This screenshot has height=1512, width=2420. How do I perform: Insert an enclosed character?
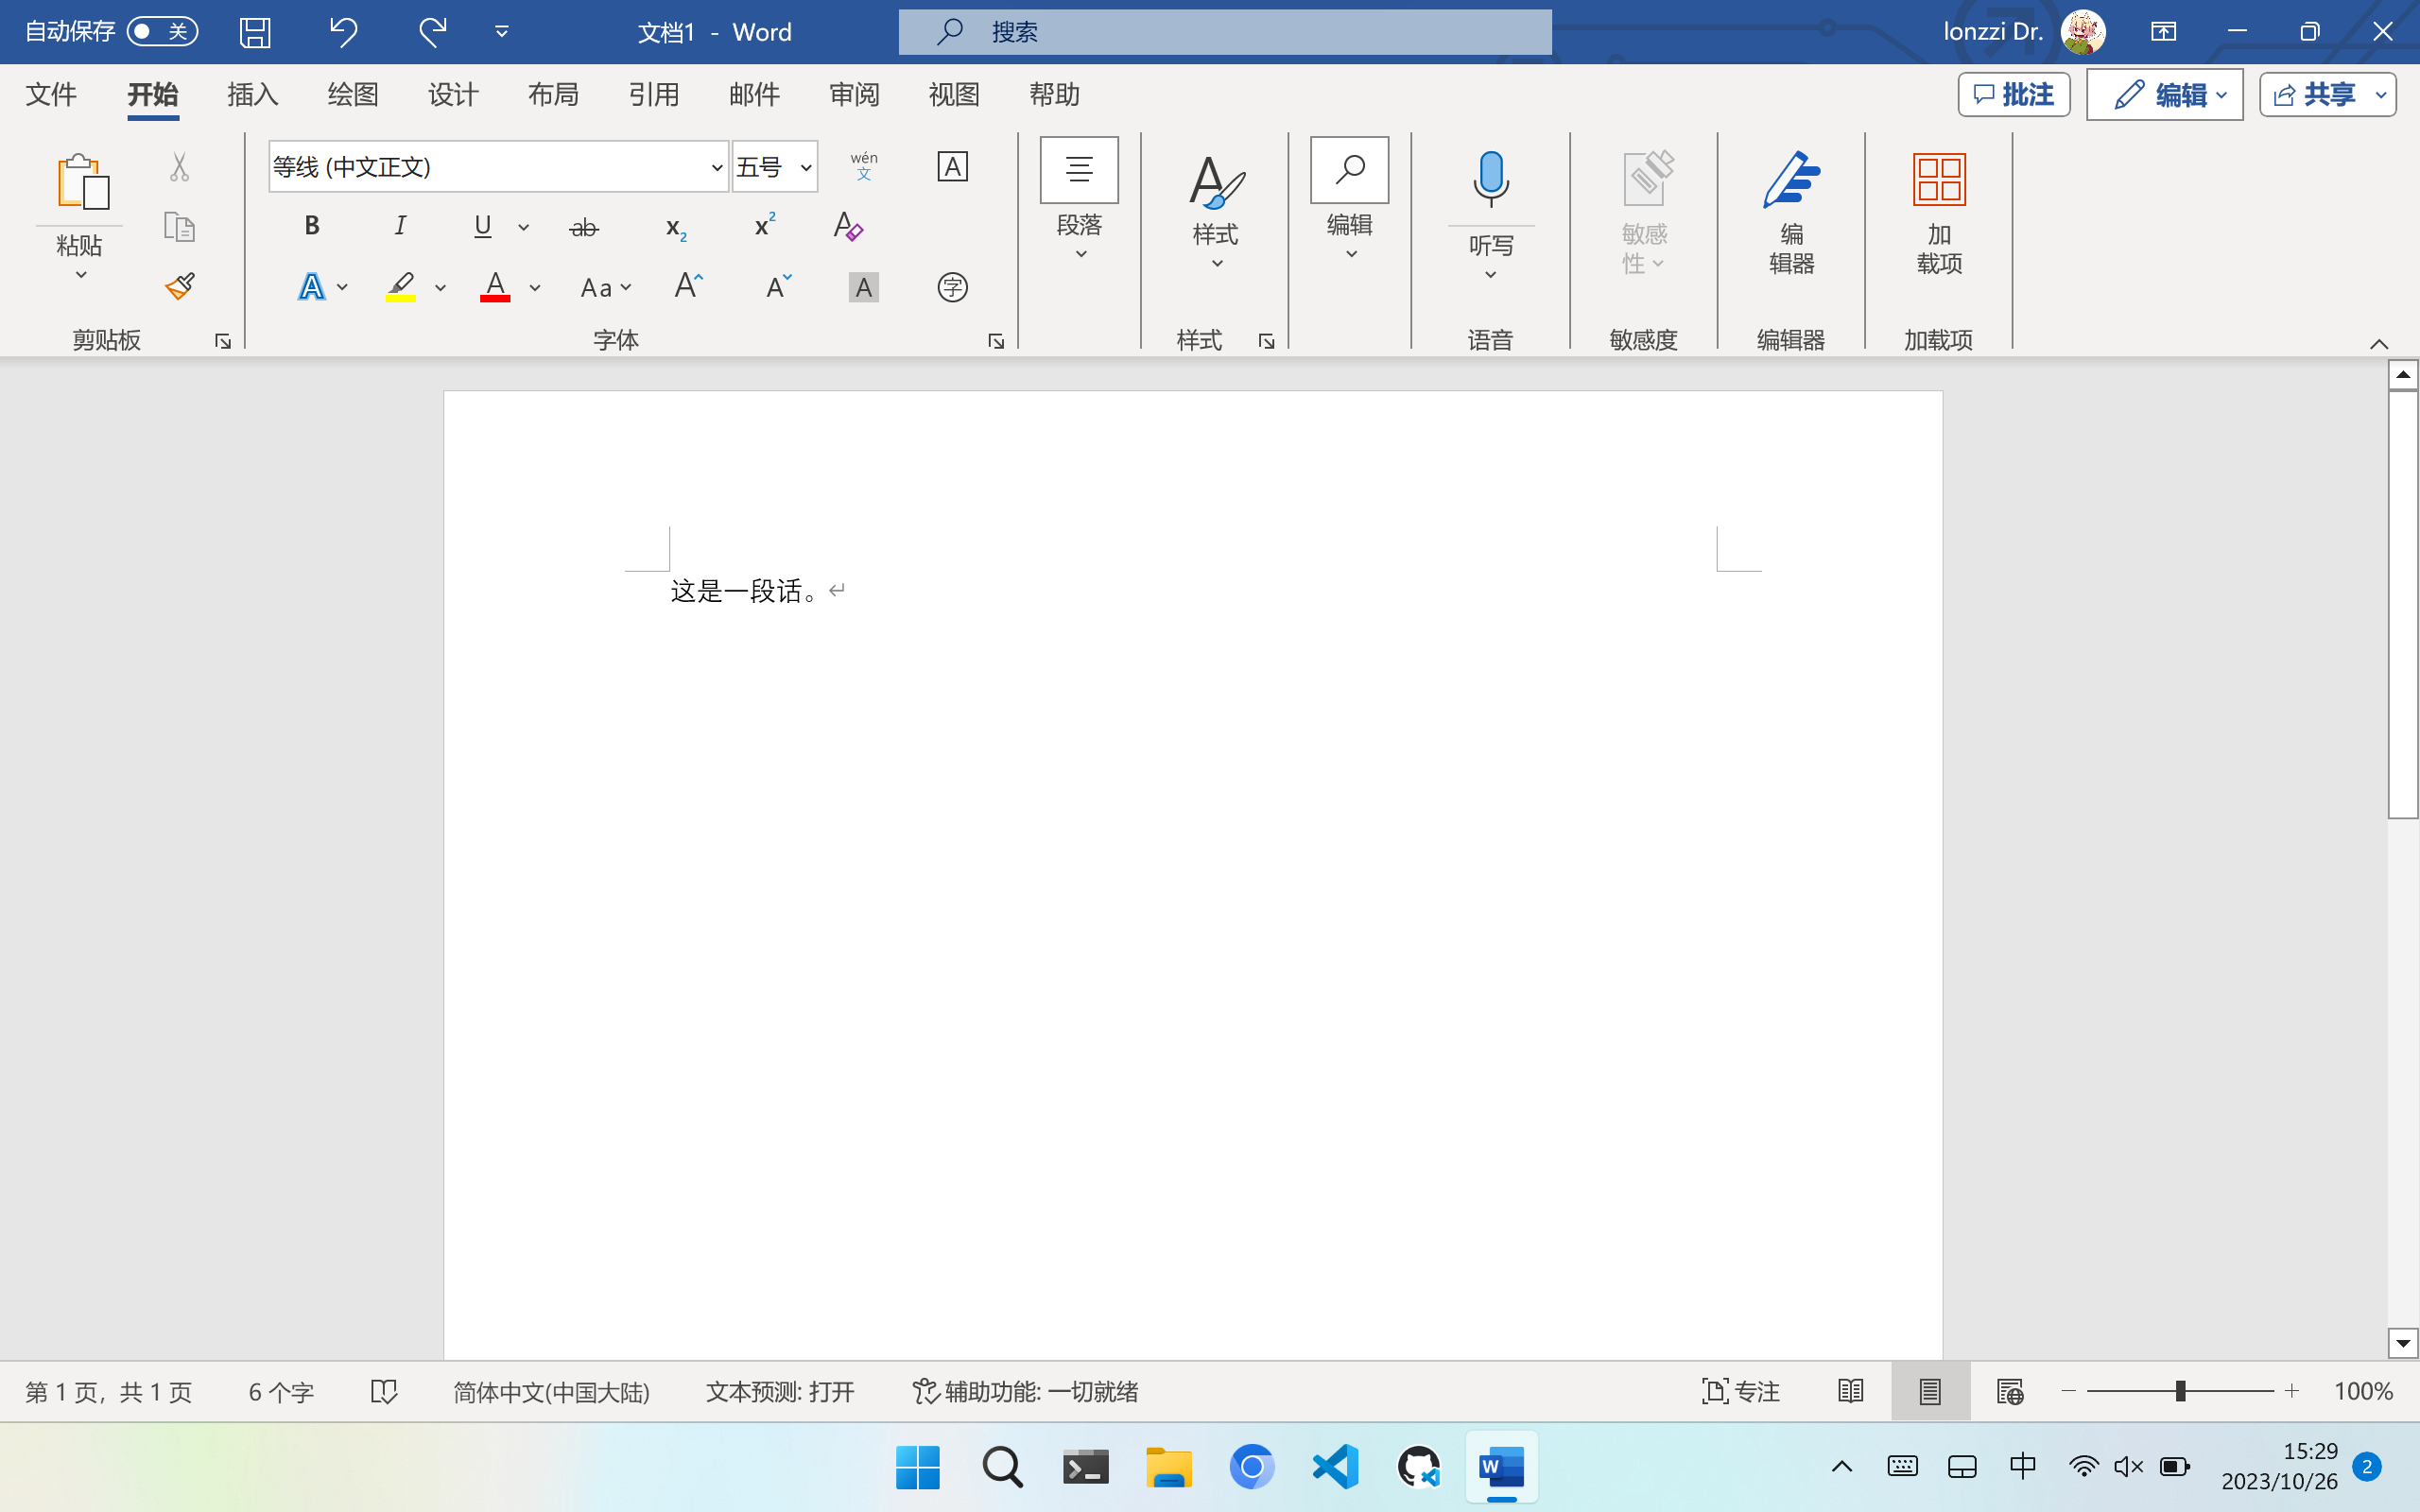[x=952, y=288]
